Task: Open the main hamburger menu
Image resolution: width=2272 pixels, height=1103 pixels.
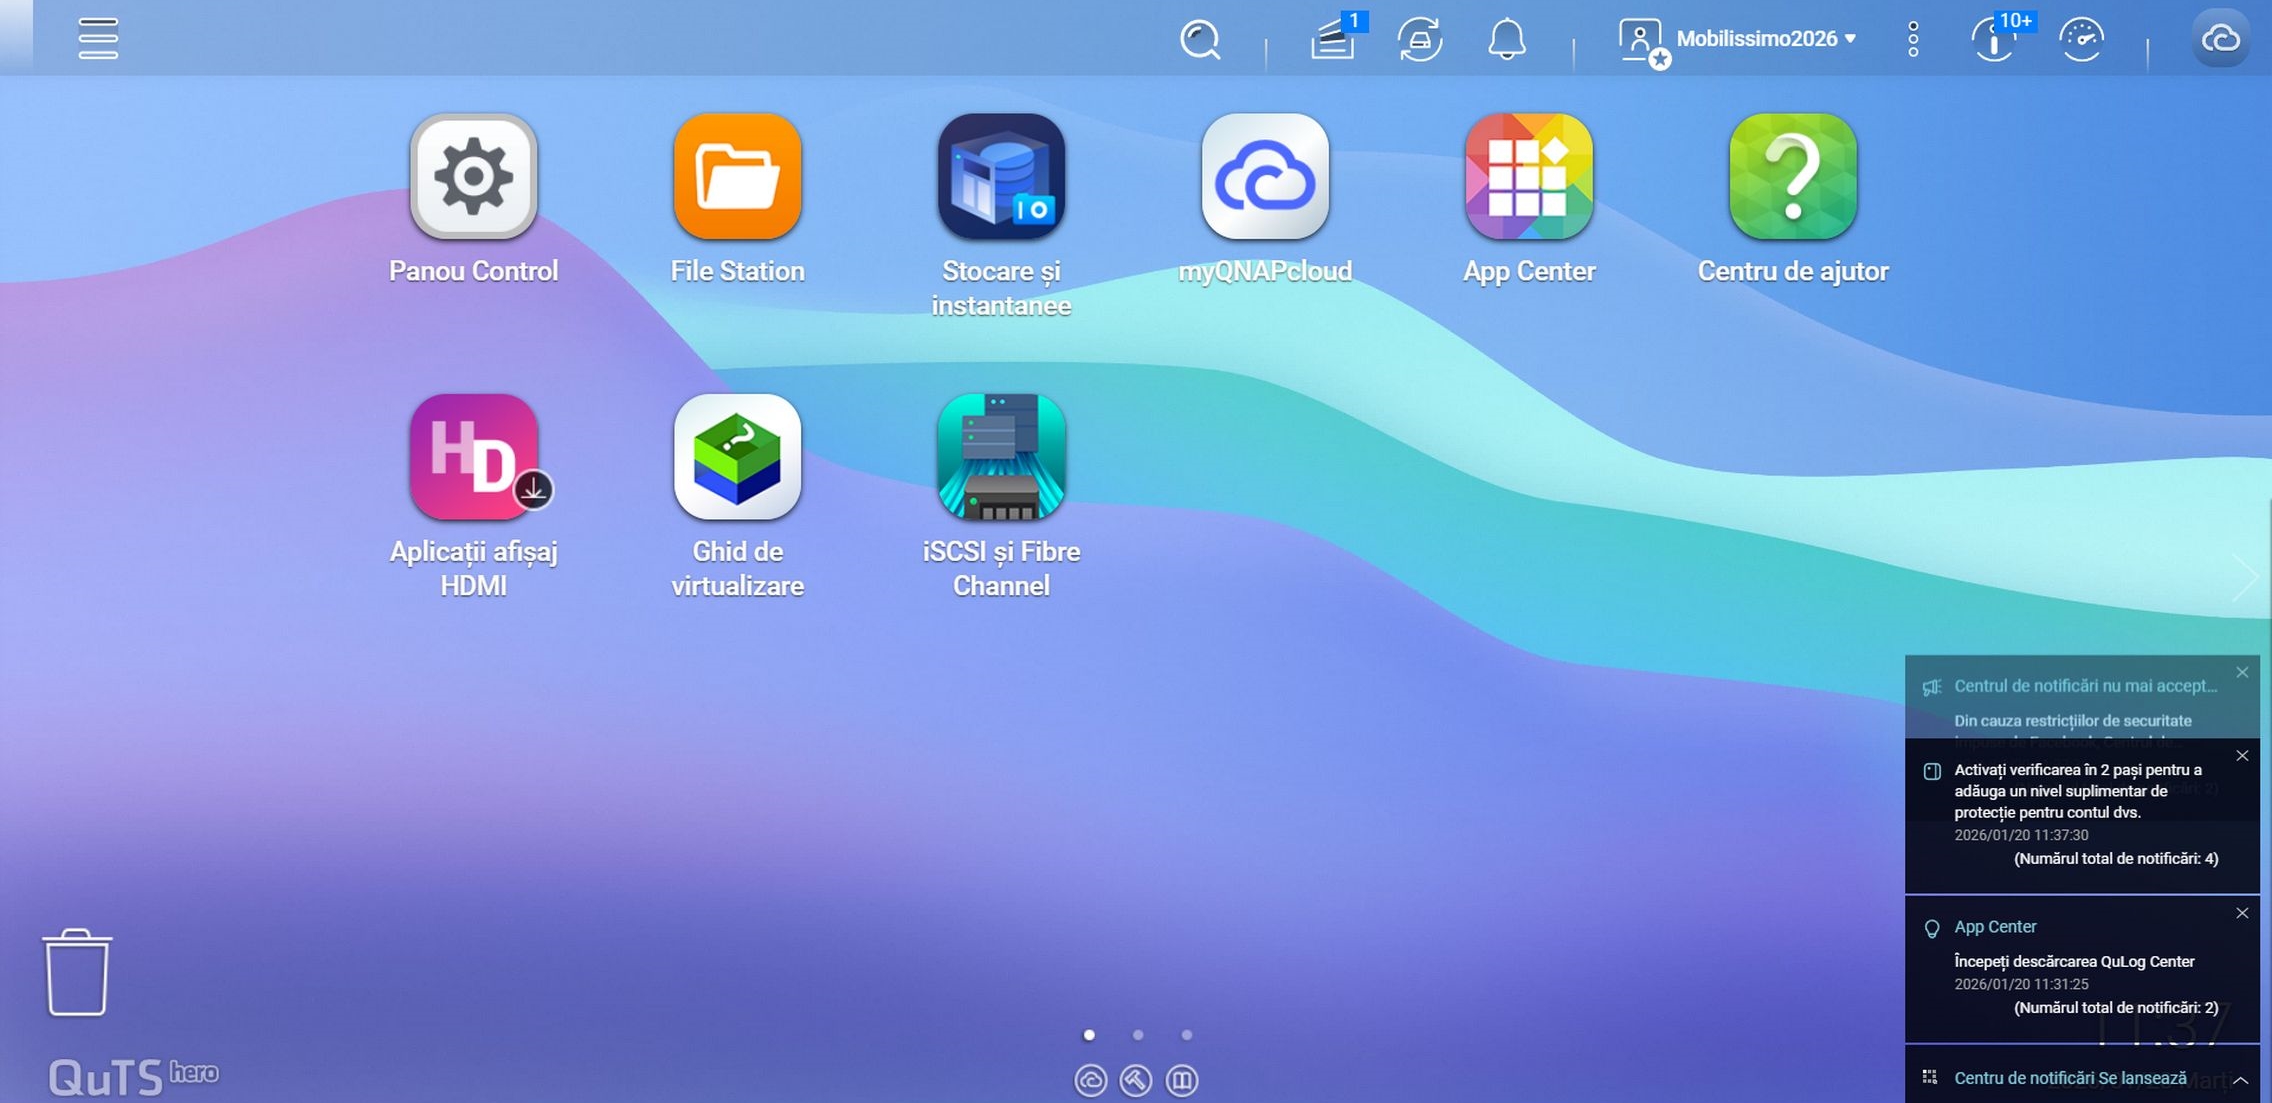Action: point(98,38)
